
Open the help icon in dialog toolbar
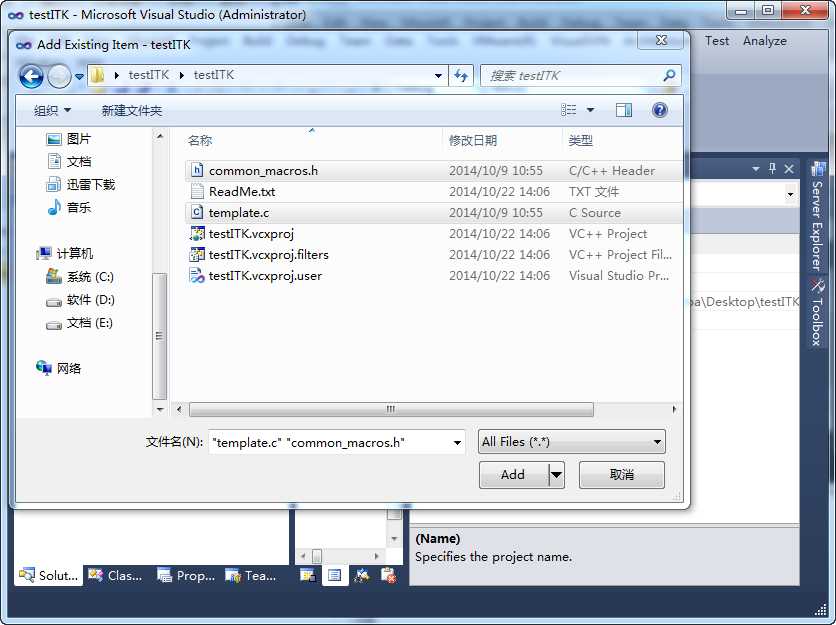click(660, 110)
